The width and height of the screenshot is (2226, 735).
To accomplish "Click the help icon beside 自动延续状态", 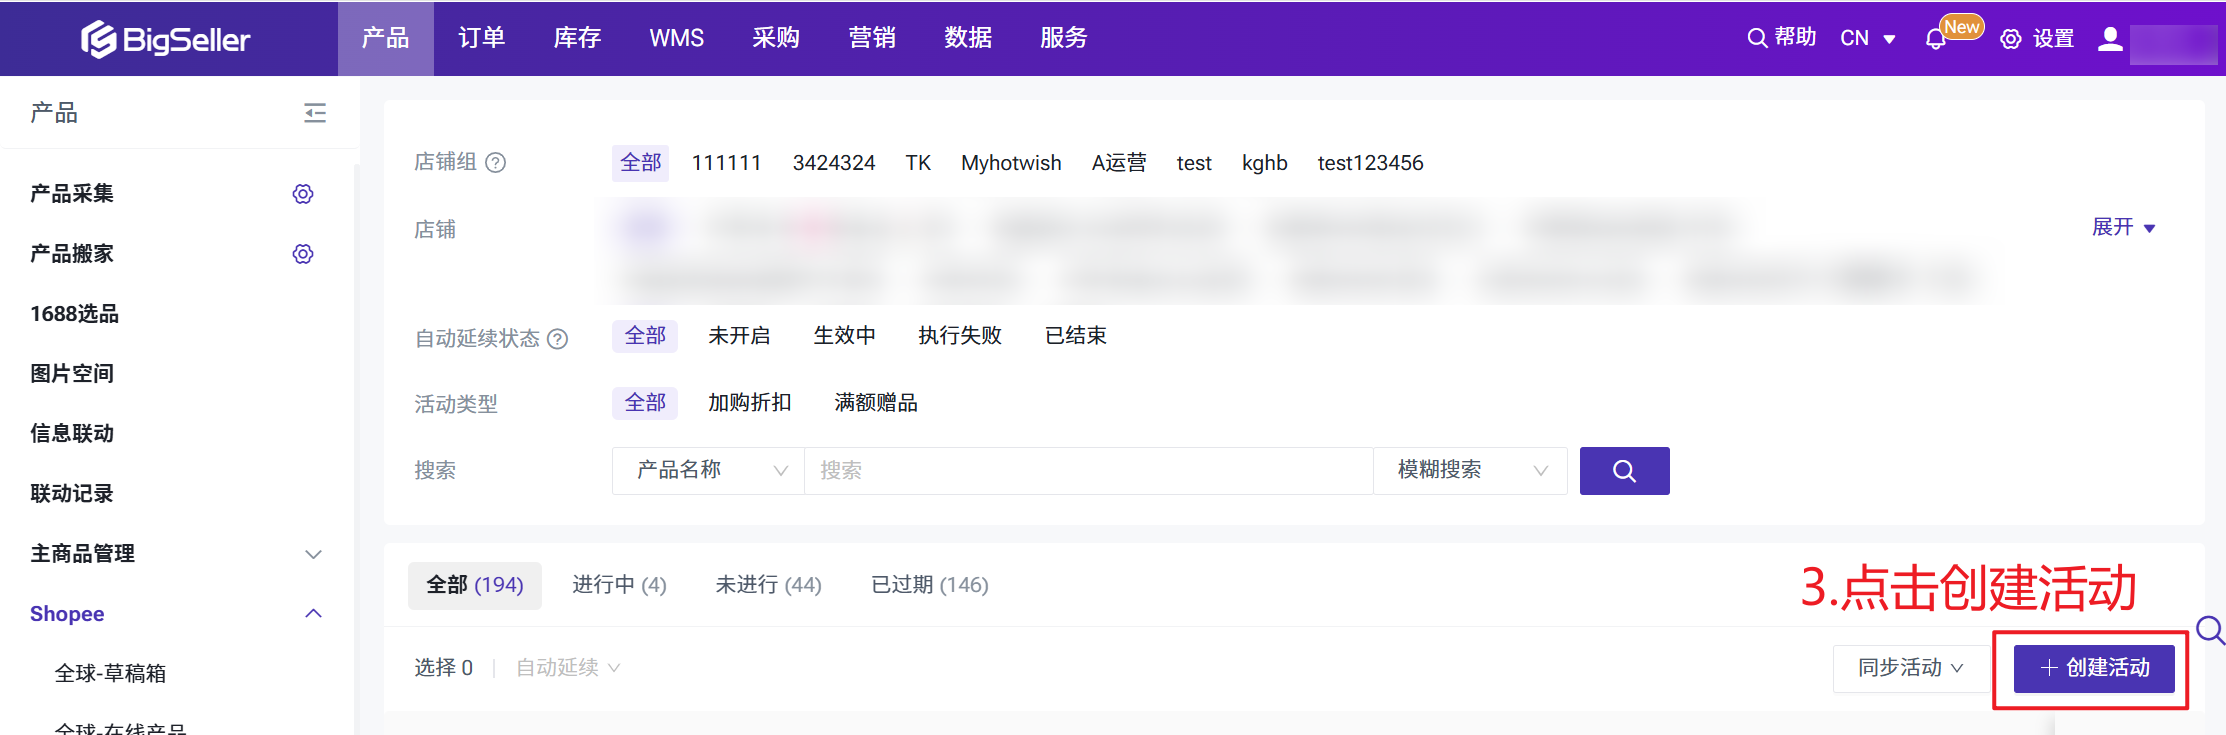I will (x=558, y=339).
